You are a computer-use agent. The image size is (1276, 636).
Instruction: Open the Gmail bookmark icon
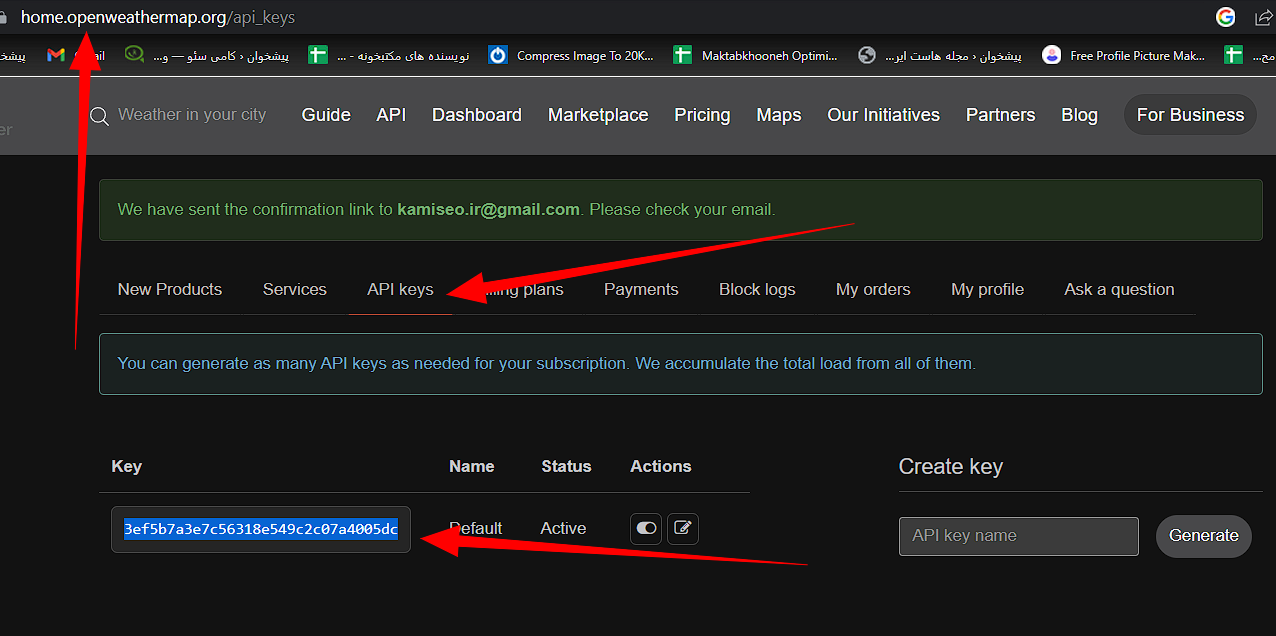(x=56, y=55)
